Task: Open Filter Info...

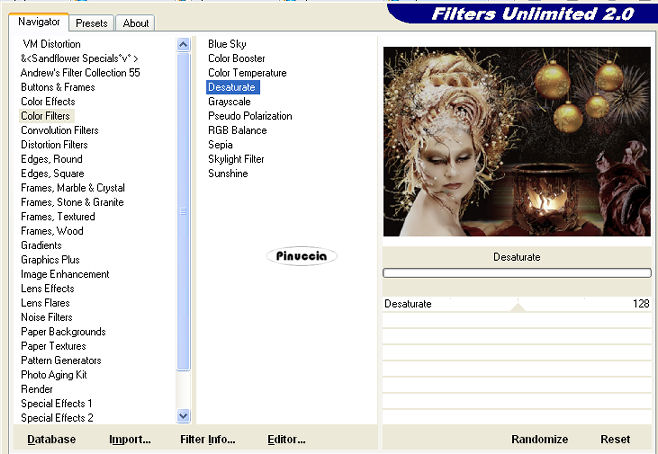Action: [208, 439]
